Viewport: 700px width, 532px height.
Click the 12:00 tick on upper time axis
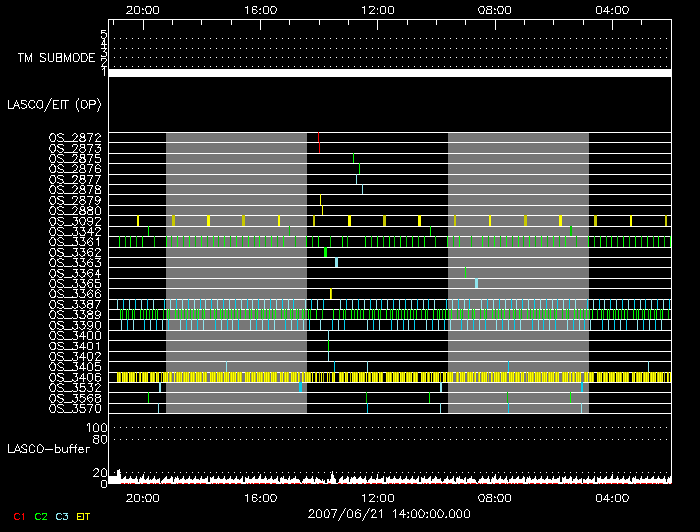(377, 9)
